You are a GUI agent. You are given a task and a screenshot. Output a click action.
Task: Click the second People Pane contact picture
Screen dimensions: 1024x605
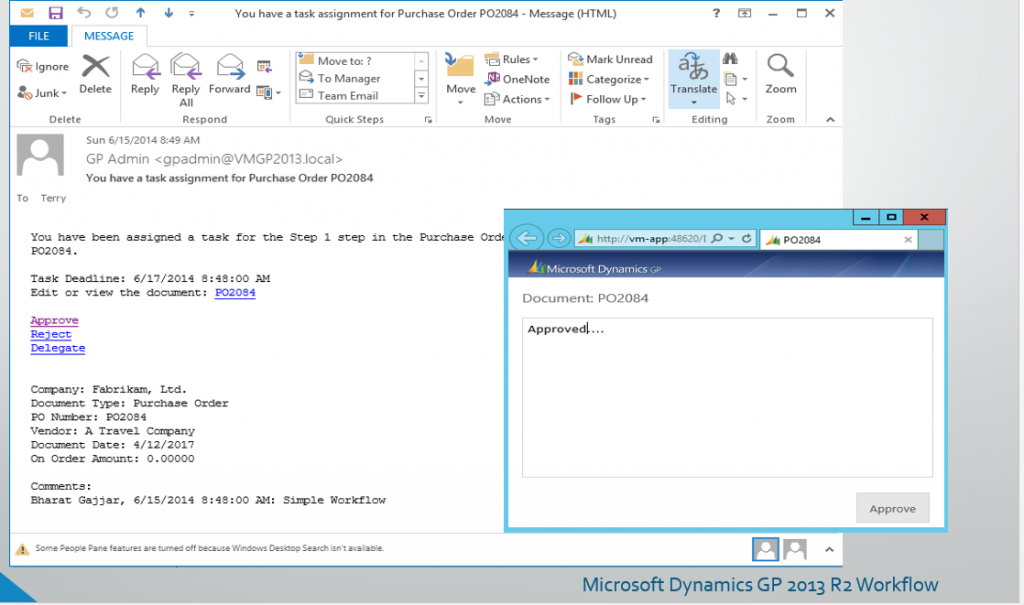pos(795,549)
